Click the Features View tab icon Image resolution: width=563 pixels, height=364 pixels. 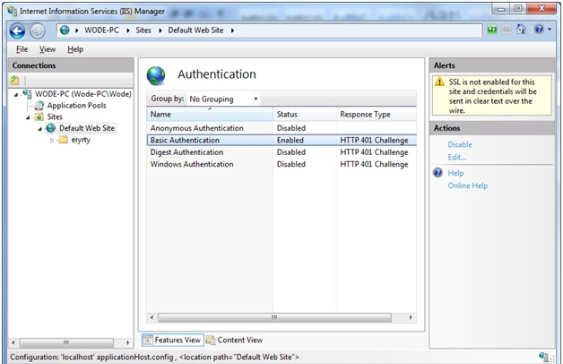pyautogui.click(x=148, y=340)
